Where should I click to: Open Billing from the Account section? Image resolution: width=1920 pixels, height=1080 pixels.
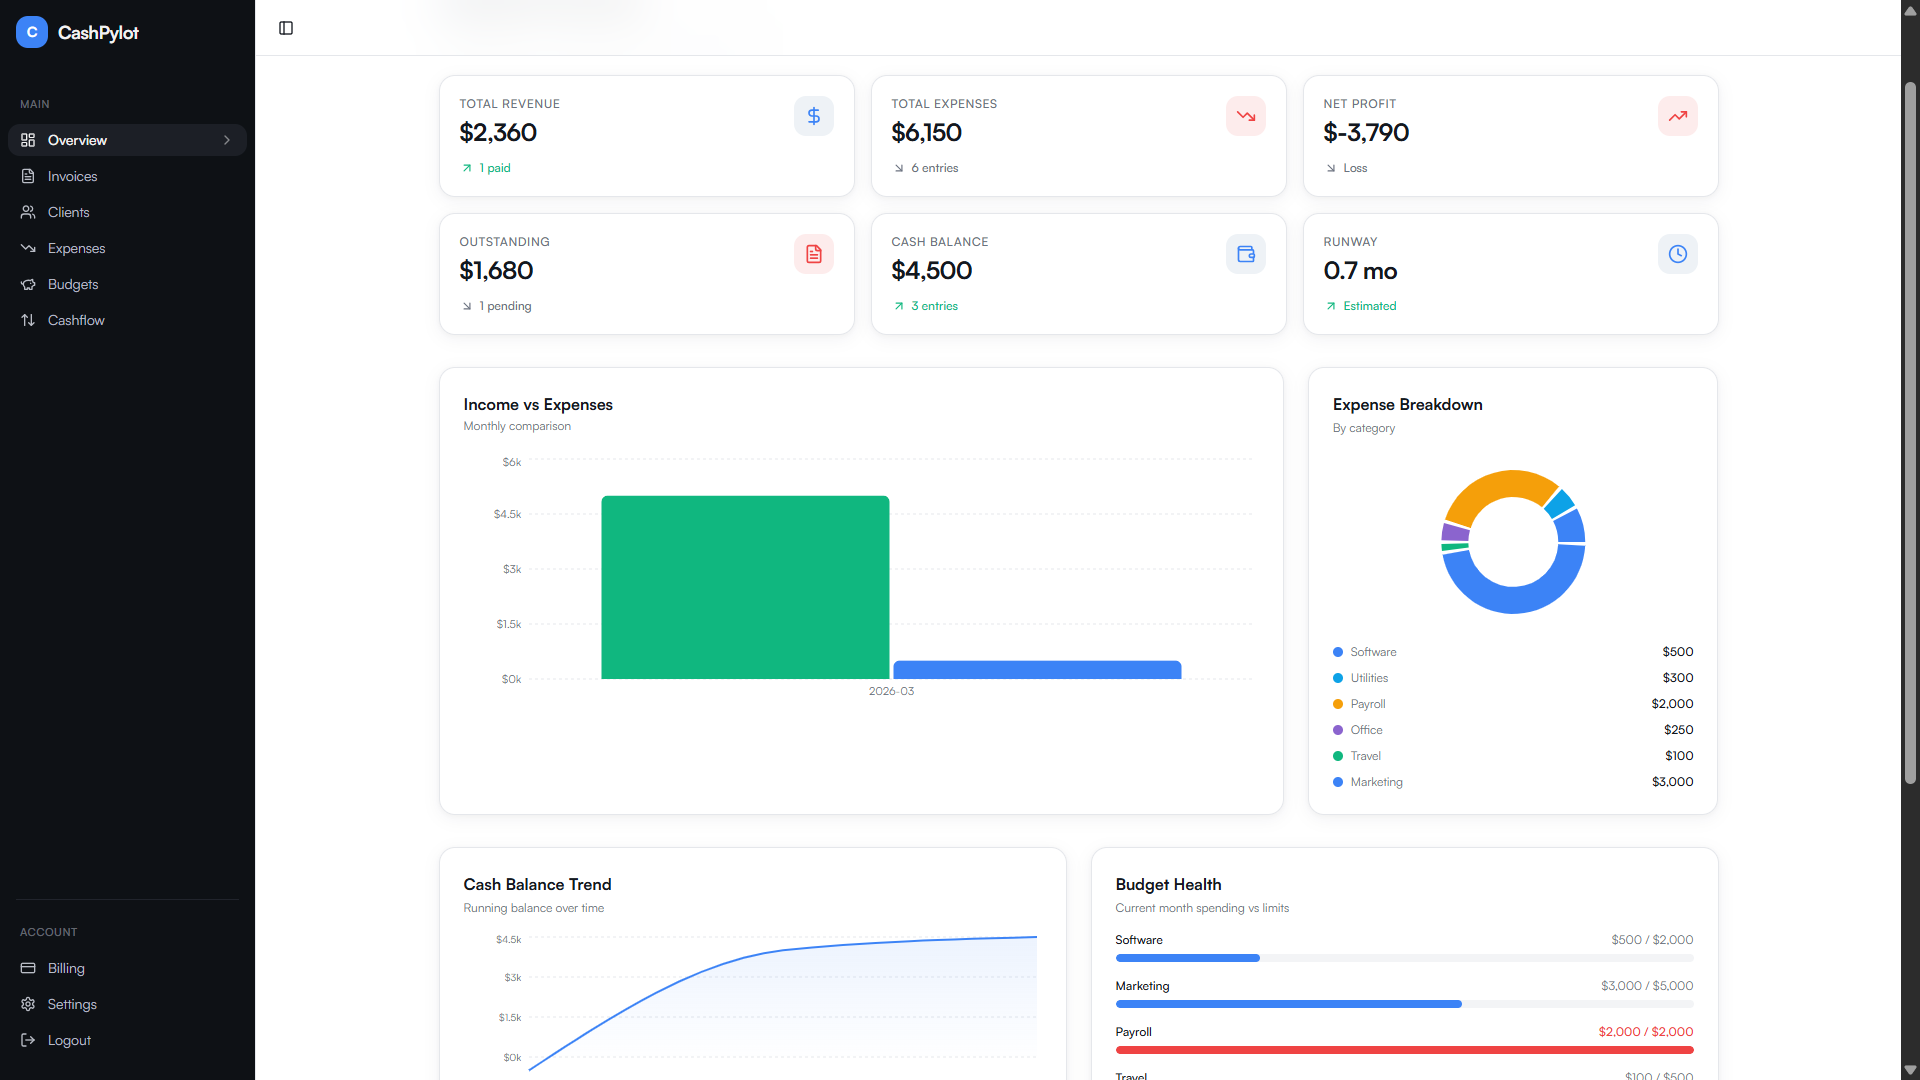(x=65, y=968)
